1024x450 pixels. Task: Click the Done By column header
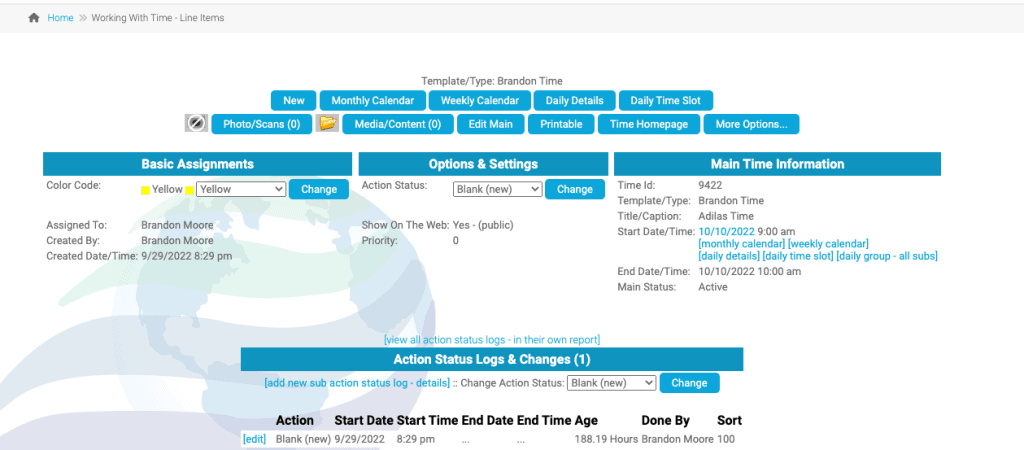(x=665, y=421)
